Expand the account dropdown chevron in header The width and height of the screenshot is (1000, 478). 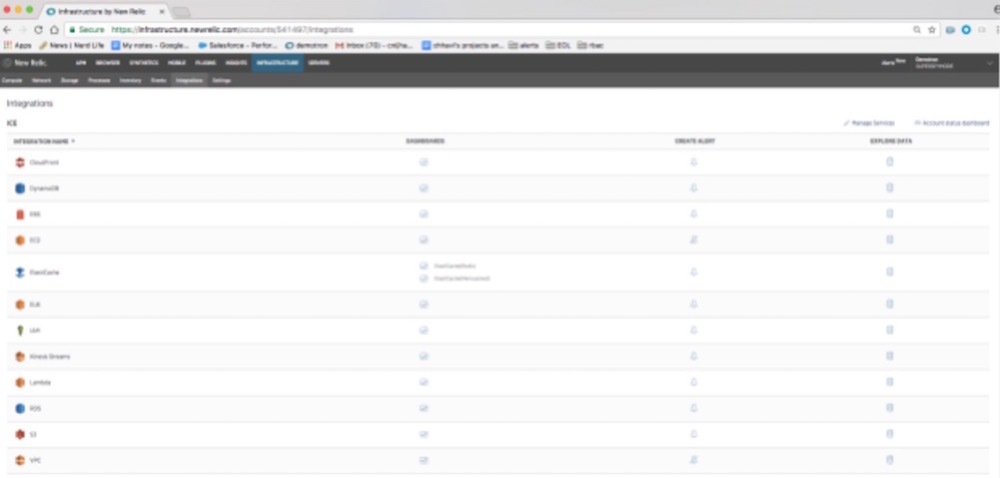point(990,62)
